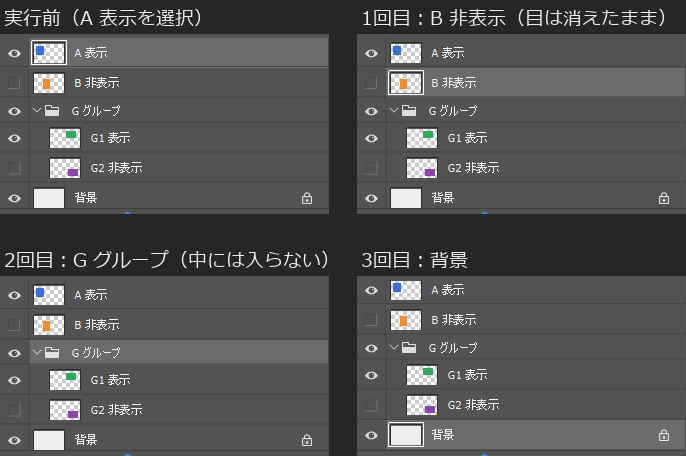Screen dimensions: 686x456
Task: Select G1 表示 thumbnail in 3回目 panel
Action: pos(422,375)
